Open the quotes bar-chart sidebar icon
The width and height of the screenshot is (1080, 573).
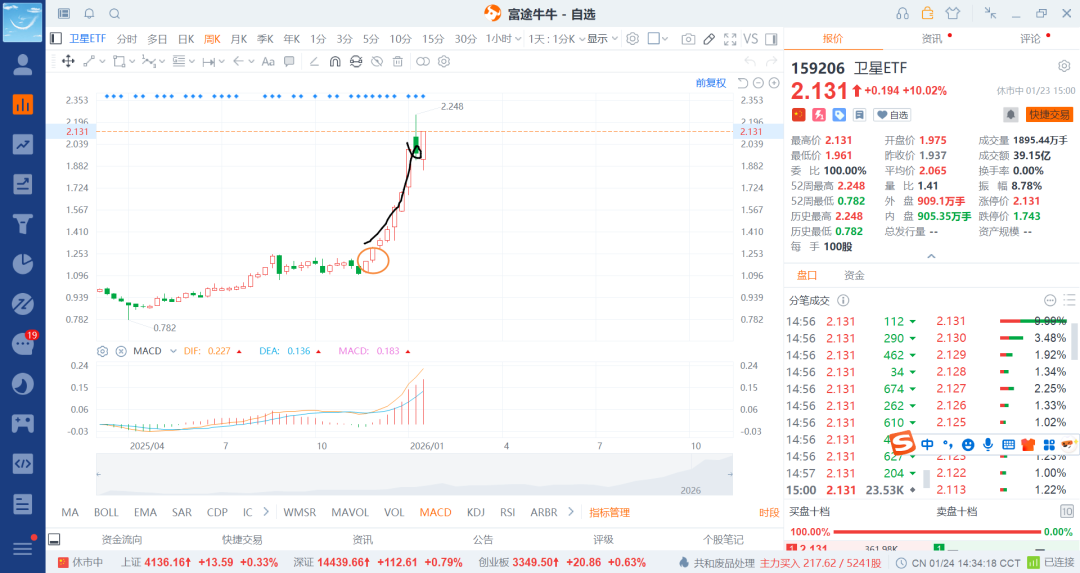[x=23, y=105]
